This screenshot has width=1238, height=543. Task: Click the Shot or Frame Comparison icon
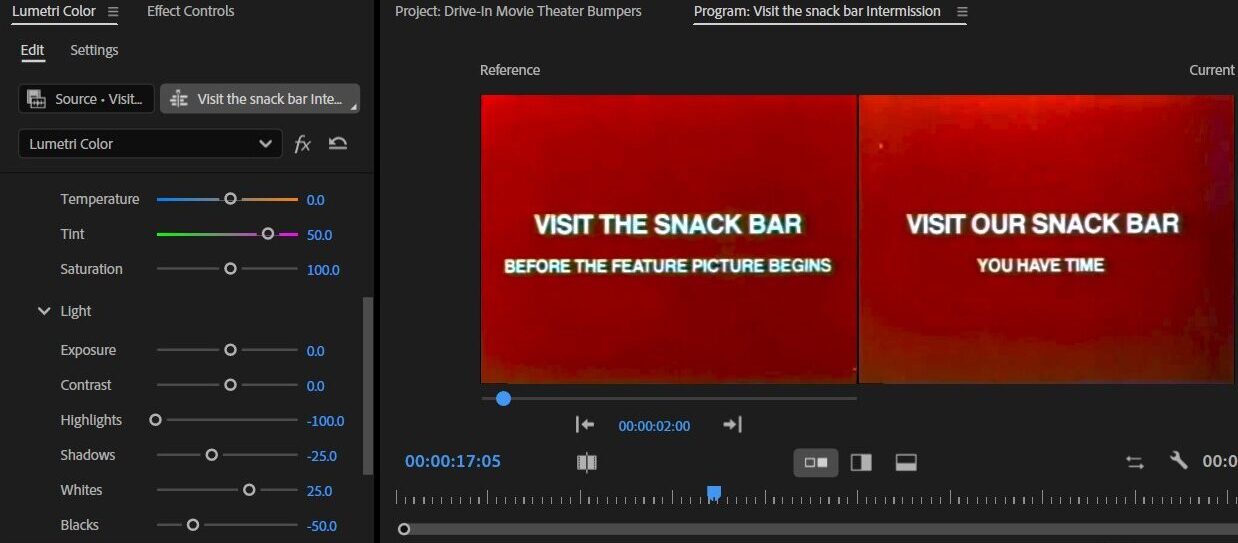[587, 462]
